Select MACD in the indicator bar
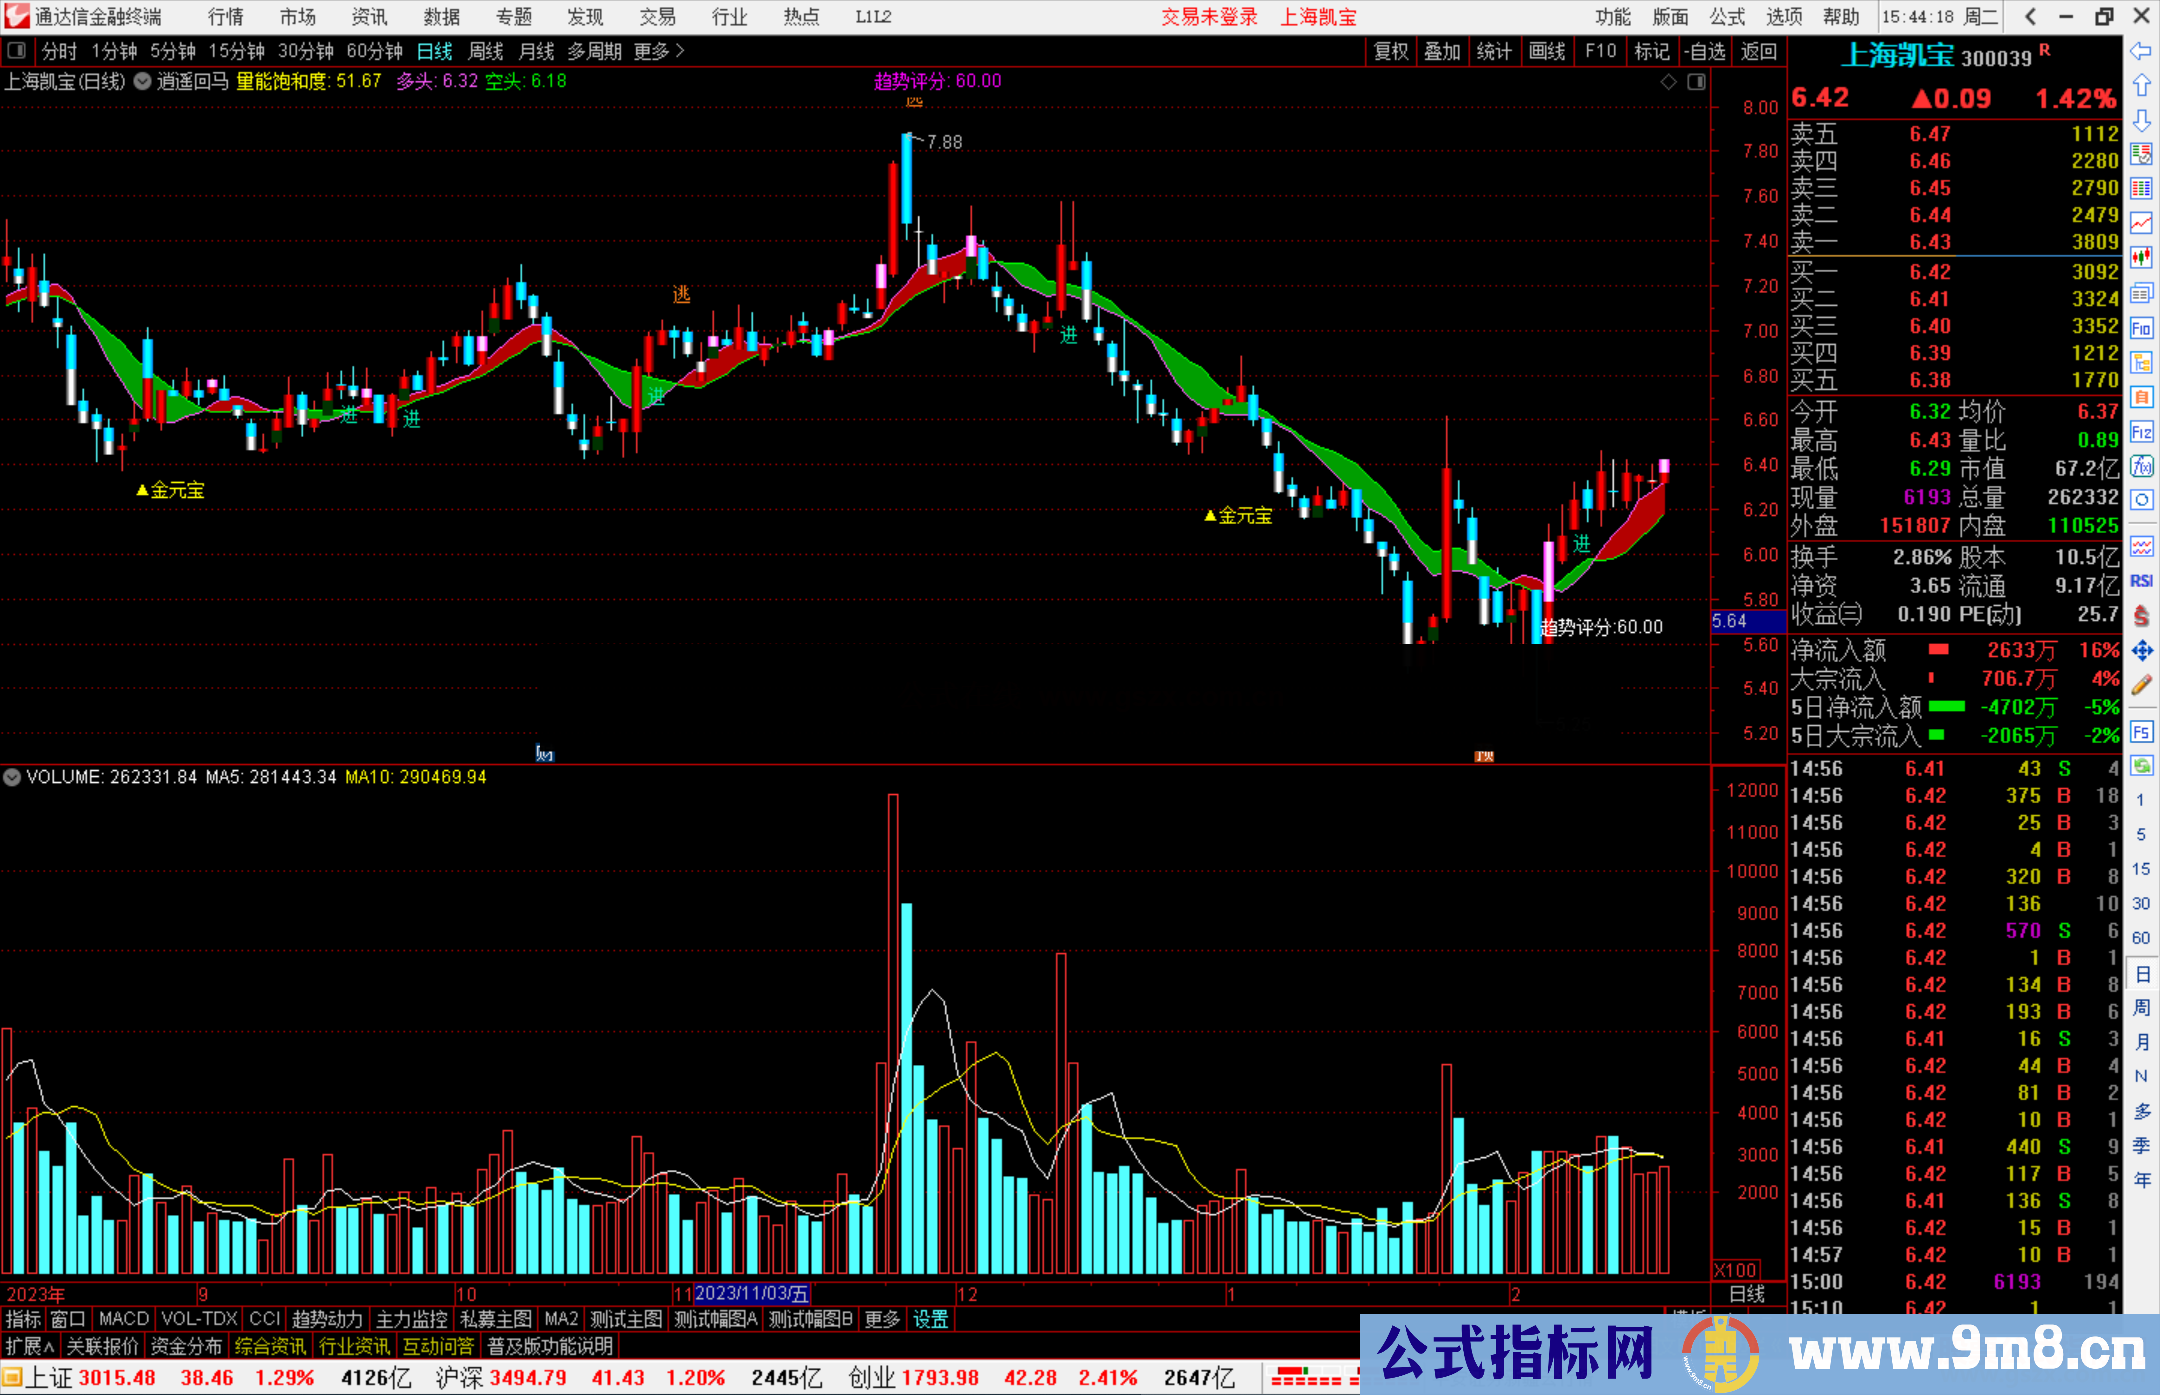The image size is (2160, 1395). pos(123,1319)
